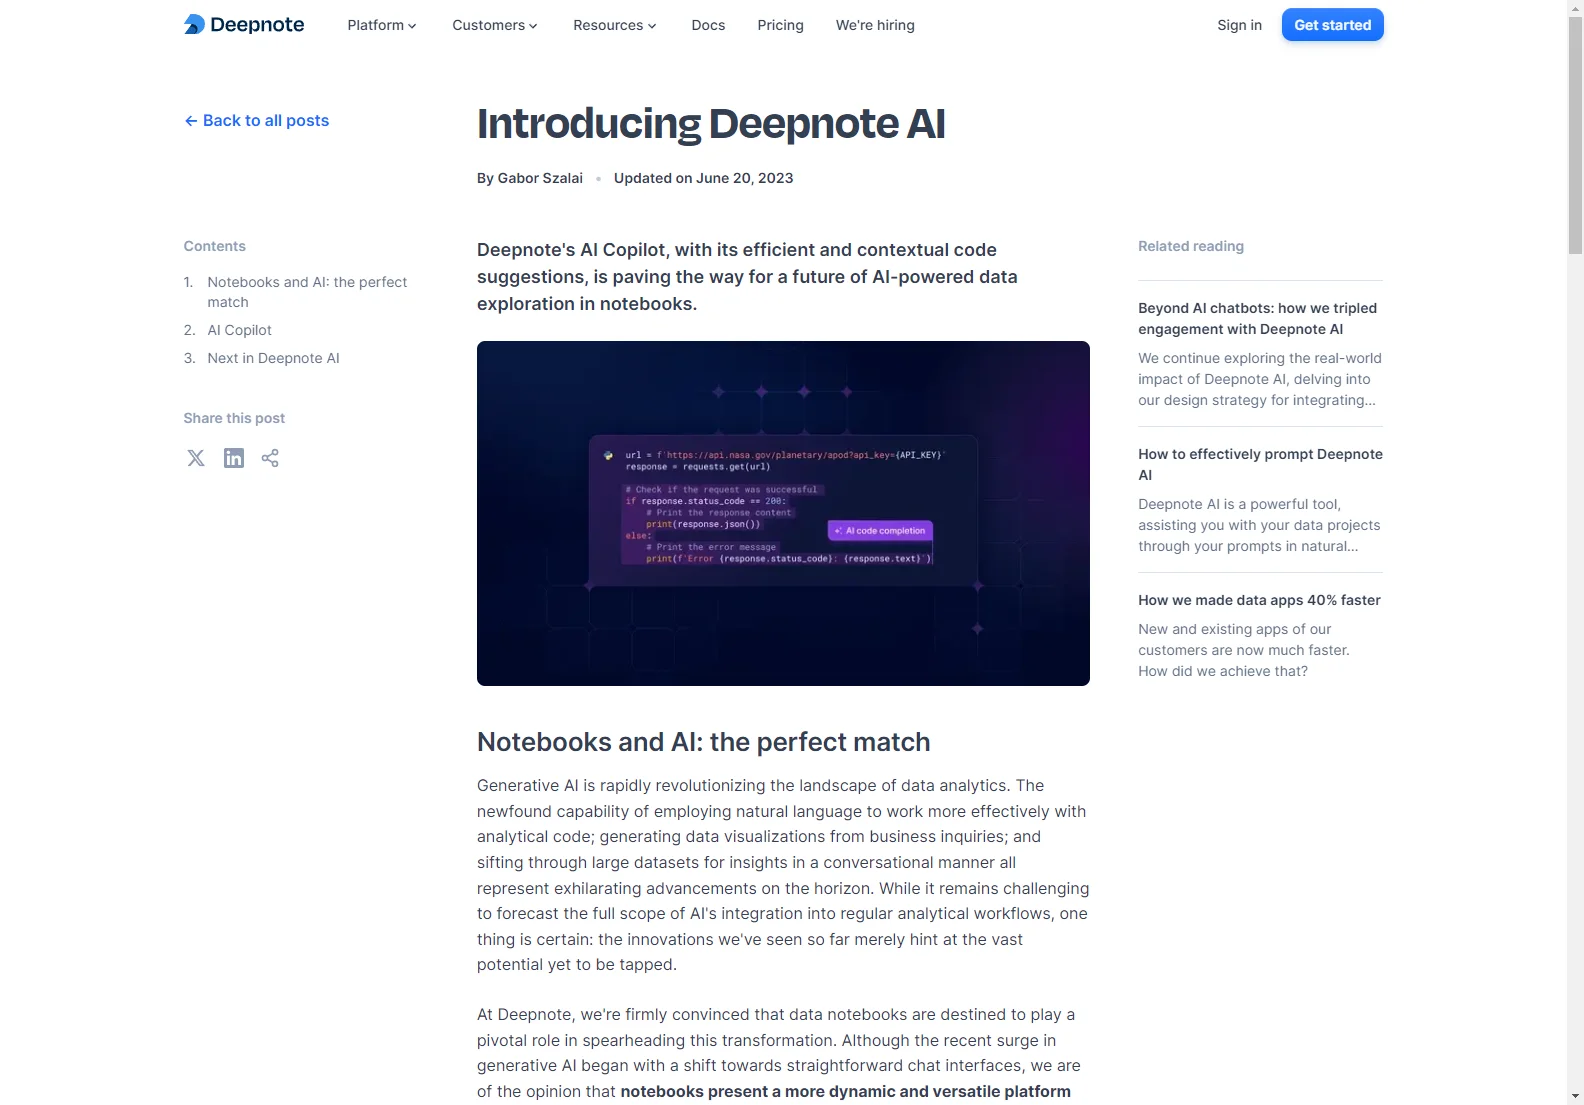Click the Related reading label

(1191, 246)
